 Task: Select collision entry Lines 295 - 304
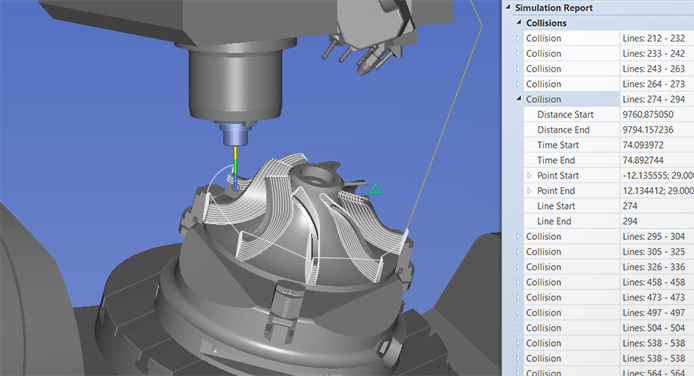pyautogui.click(x=604, y=237)
